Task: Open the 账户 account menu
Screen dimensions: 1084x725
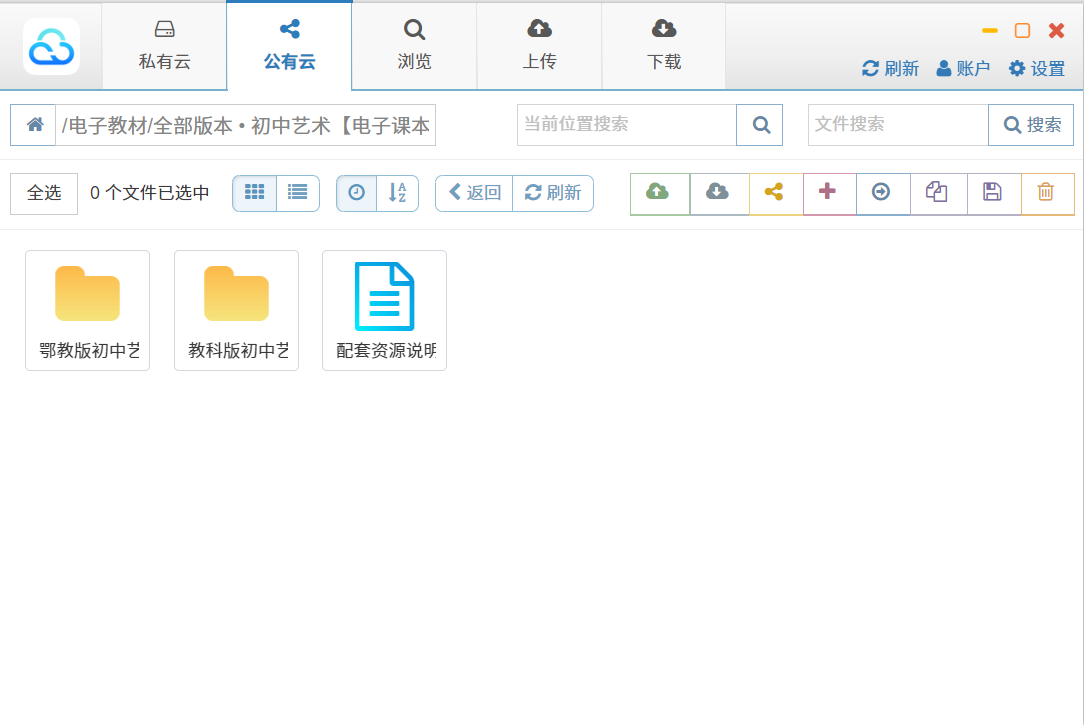Action: click(x=963, y=68)
